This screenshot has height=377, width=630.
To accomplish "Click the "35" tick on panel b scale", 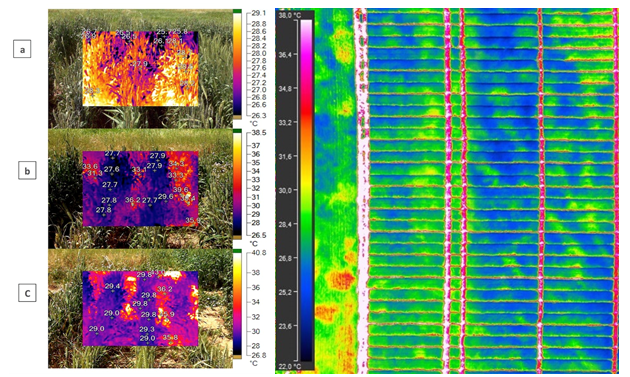I will coord(256,163).
